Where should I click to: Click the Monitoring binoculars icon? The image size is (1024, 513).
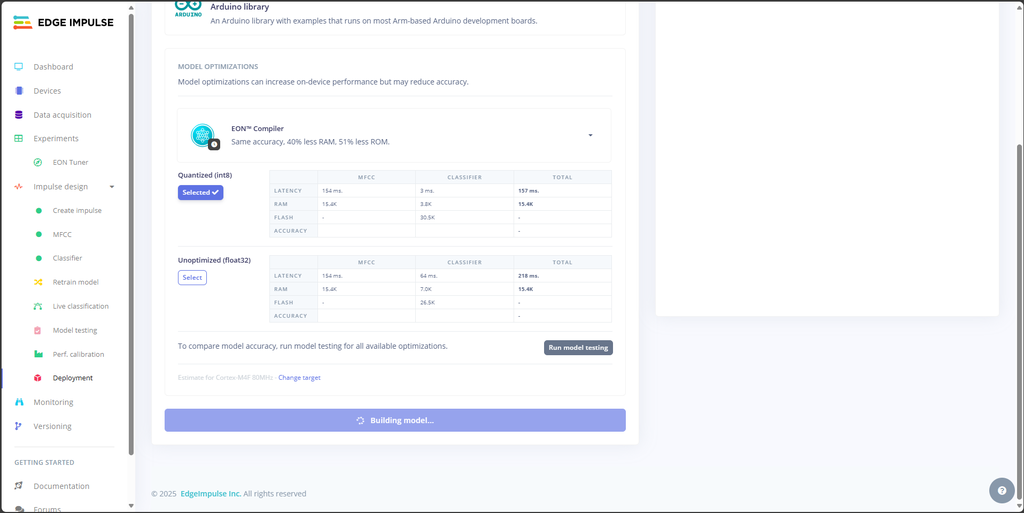pos(19,402)
